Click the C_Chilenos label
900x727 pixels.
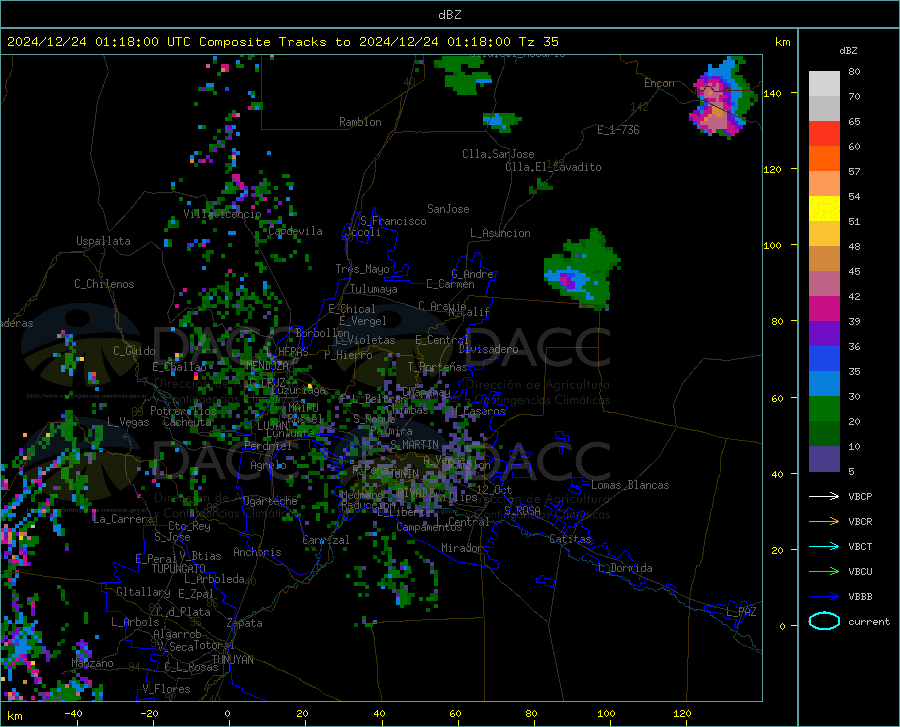coord(104,284)
